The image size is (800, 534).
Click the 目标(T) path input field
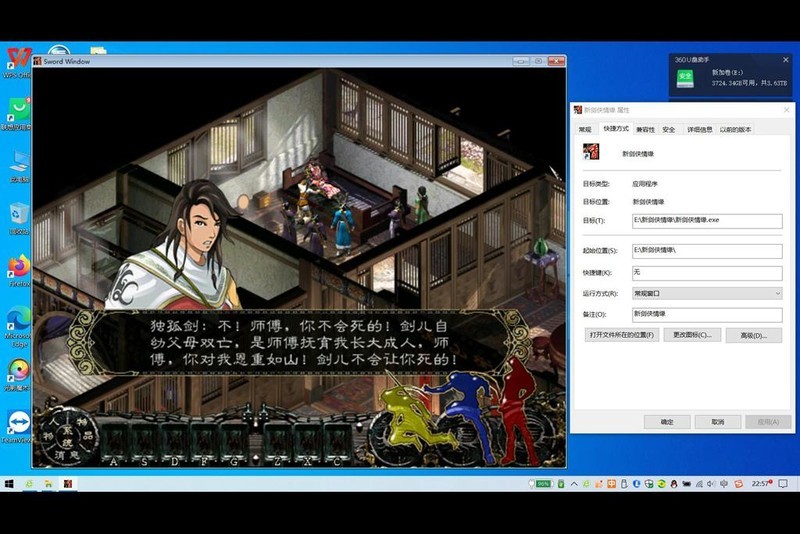pos(707,221)
